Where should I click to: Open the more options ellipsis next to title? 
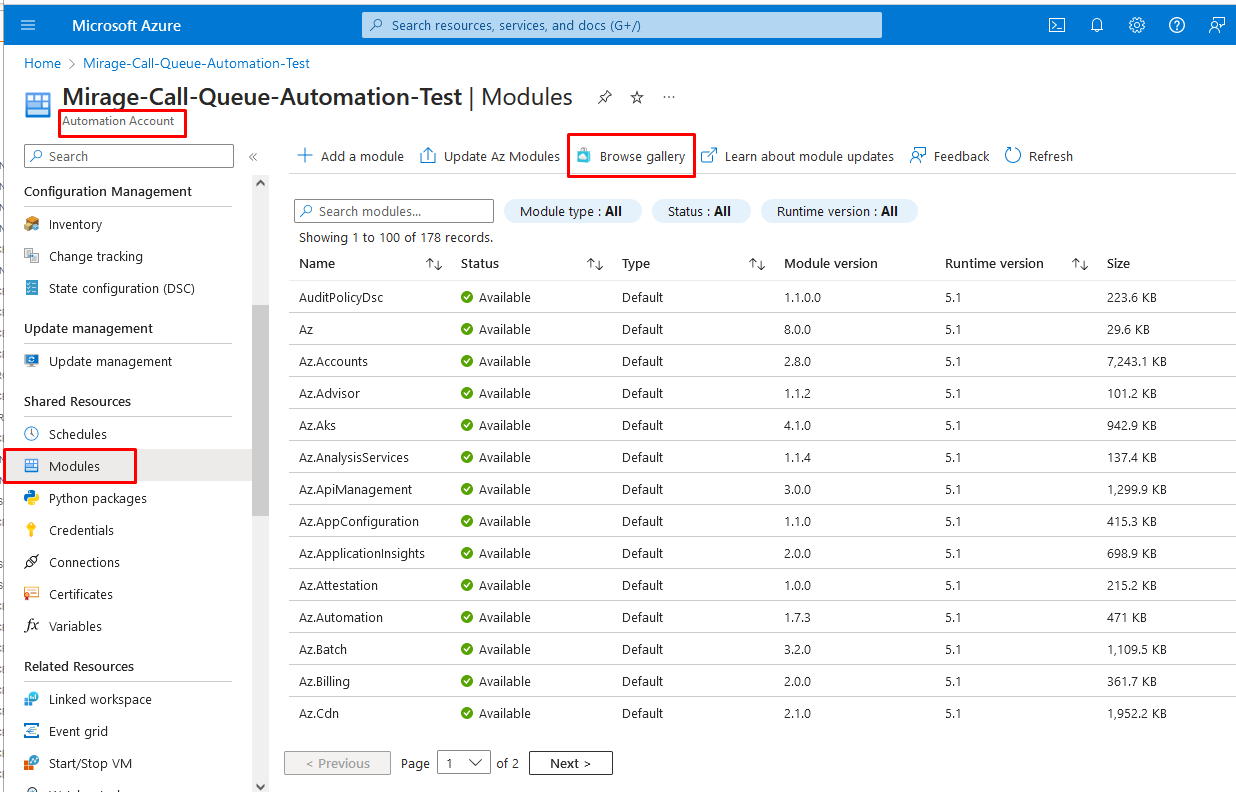[x=669, y=97]
